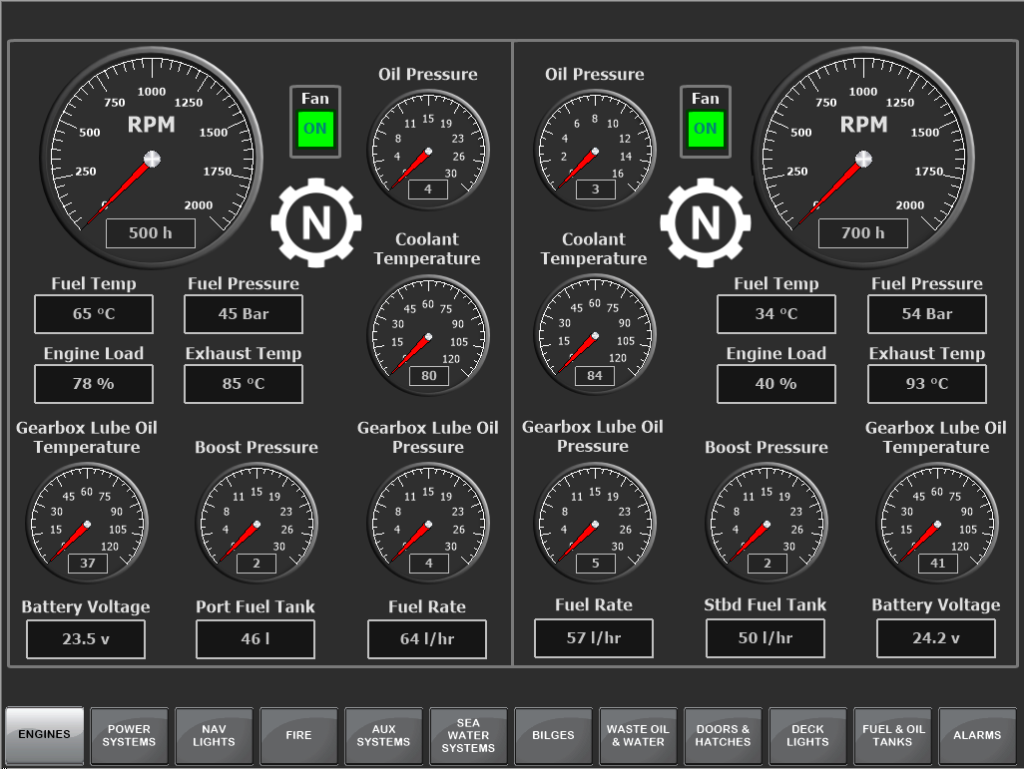Toggle the port engine Fan ON indicator
The height and width of the screenshot is (769, 1024).
pyautogui.click(x=315, y=129)
